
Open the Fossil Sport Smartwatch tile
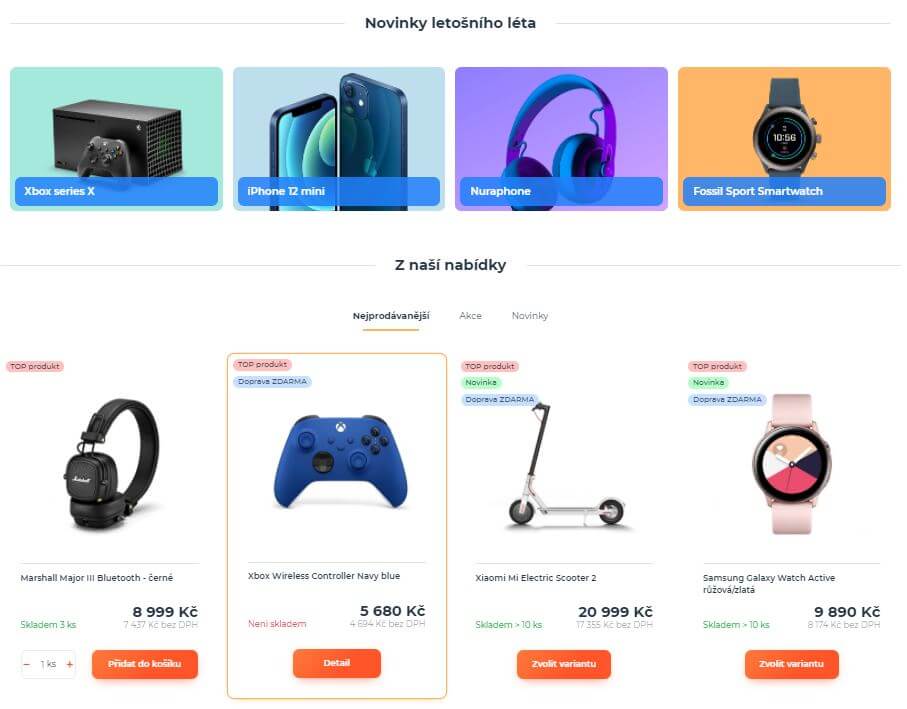pyautogui.click(x=784, y=139)
